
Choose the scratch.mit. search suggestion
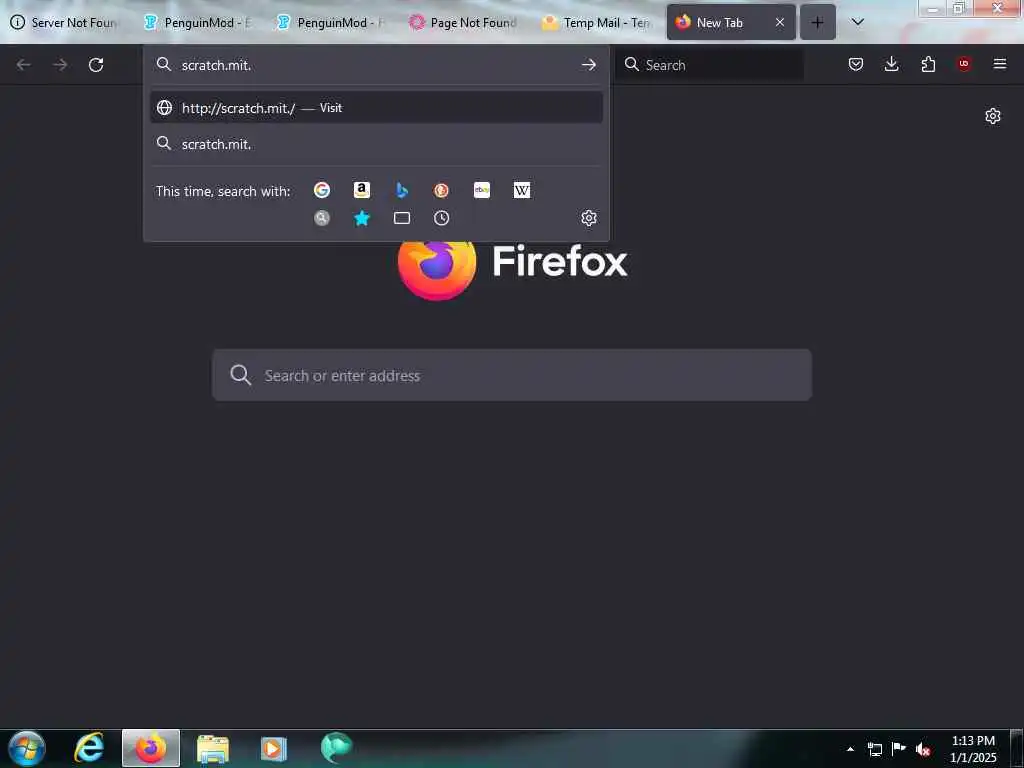[x=376, y=144]
